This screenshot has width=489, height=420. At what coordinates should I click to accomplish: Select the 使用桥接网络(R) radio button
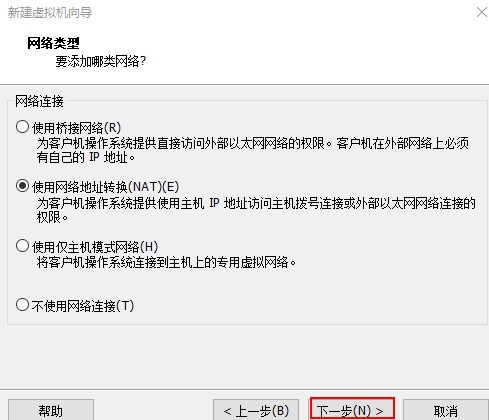[x=22, y=127]
